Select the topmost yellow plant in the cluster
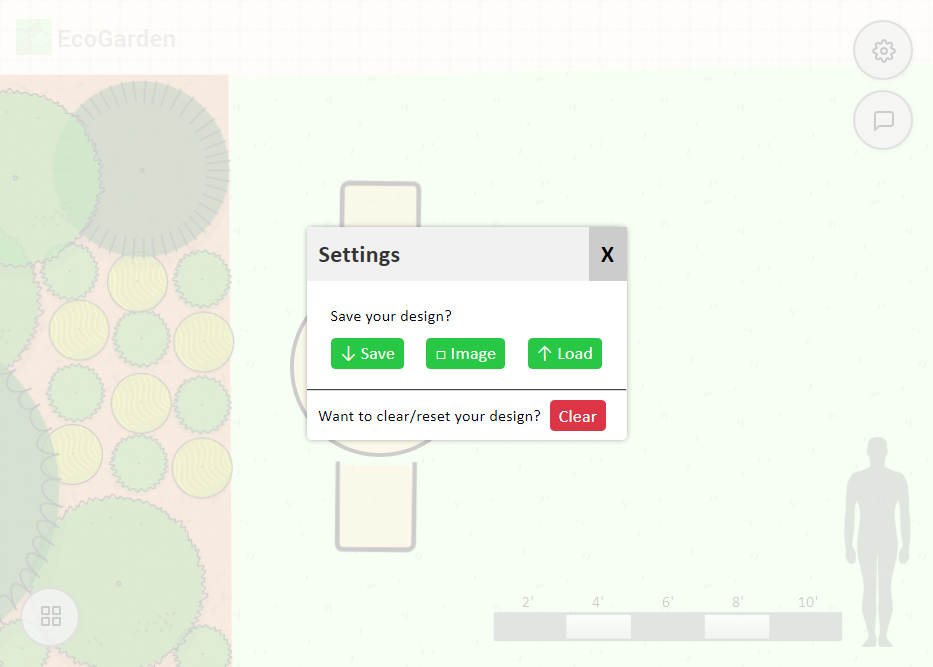This screenshot has width=933, height=667. 137,282
